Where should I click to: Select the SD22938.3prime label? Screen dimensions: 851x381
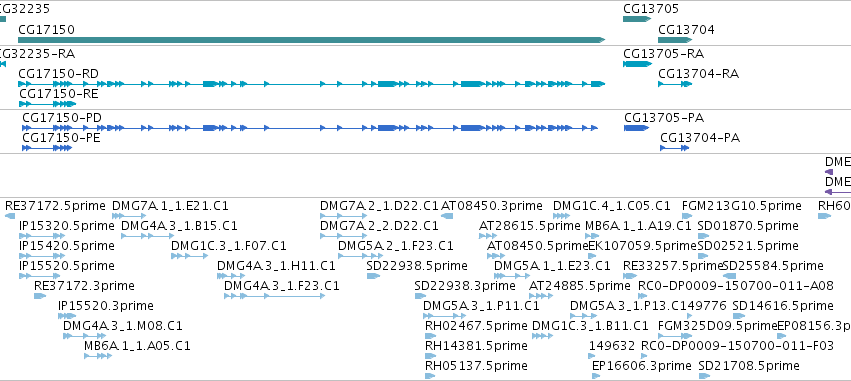pyautogui.click(x=465, y=285)
